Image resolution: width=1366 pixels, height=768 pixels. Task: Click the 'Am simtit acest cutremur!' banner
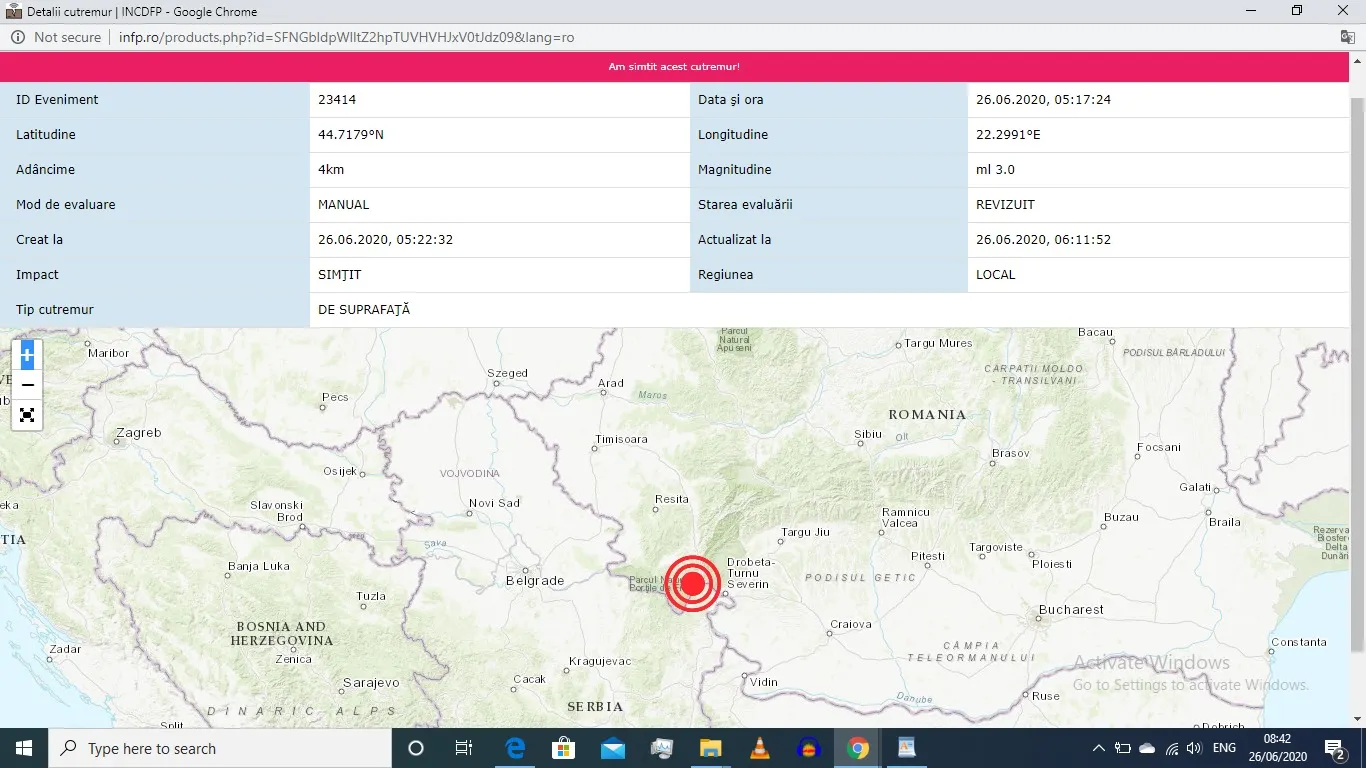point(674,67)
